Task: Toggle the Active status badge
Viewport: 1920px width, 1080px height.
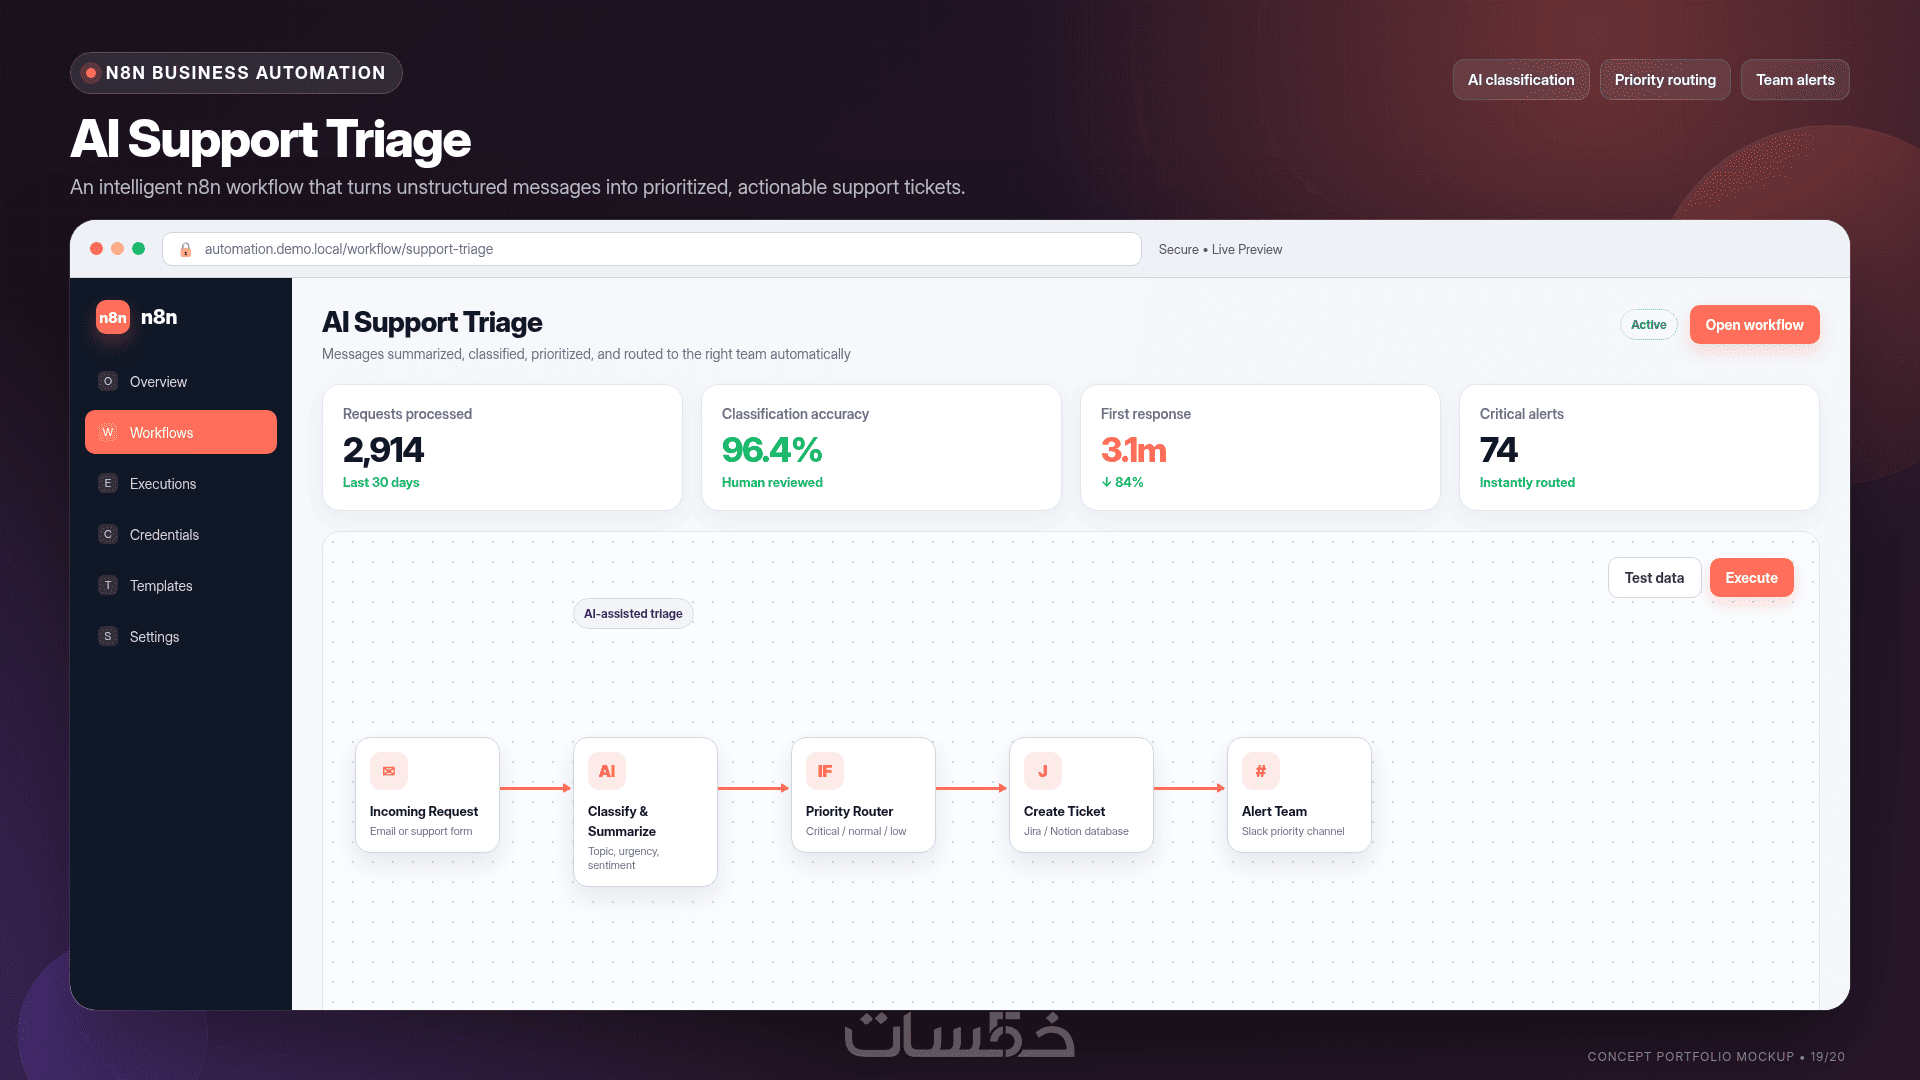Action: pos(1648,325)
